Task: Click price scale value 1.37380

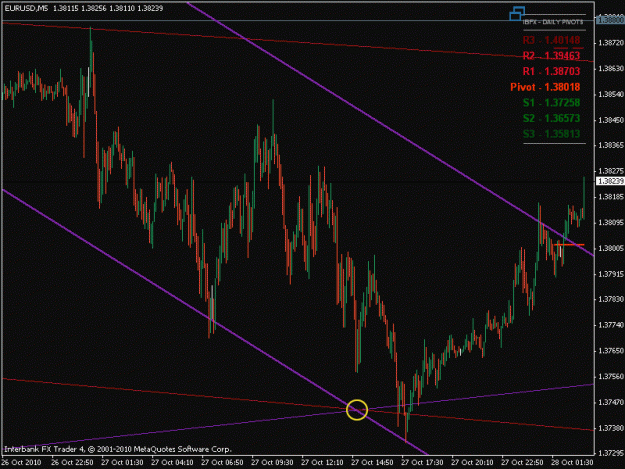Action: (611, 428)
